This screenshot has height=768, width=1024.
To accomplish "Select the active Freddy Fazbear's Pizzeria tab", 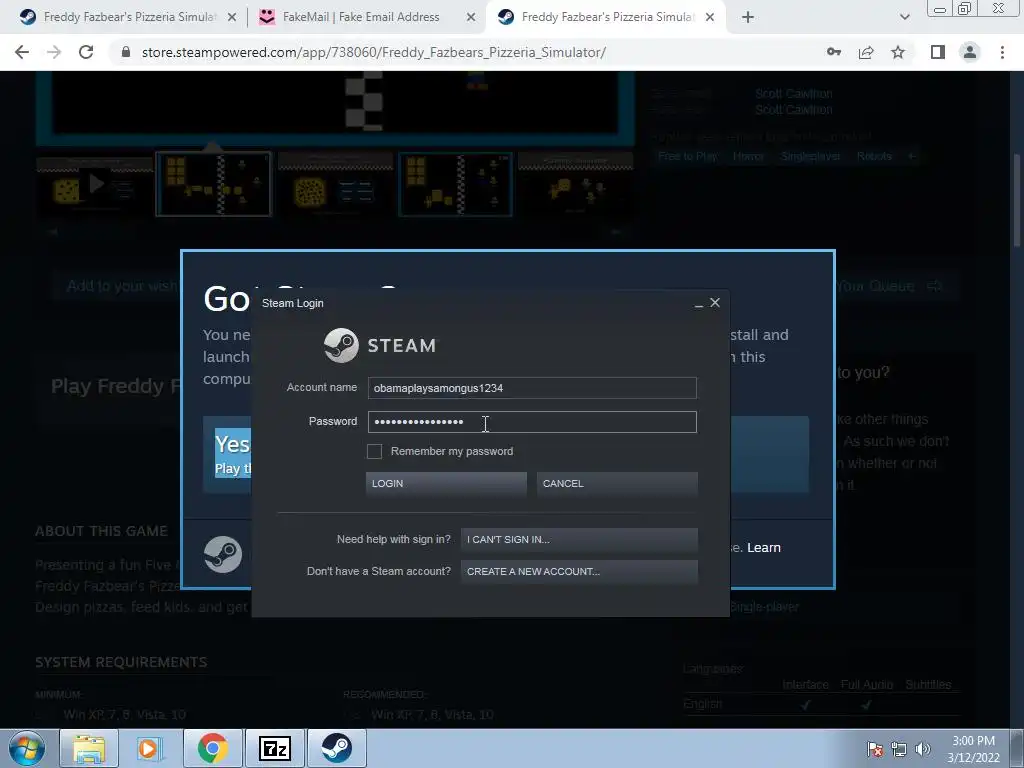I will (607, 17).
